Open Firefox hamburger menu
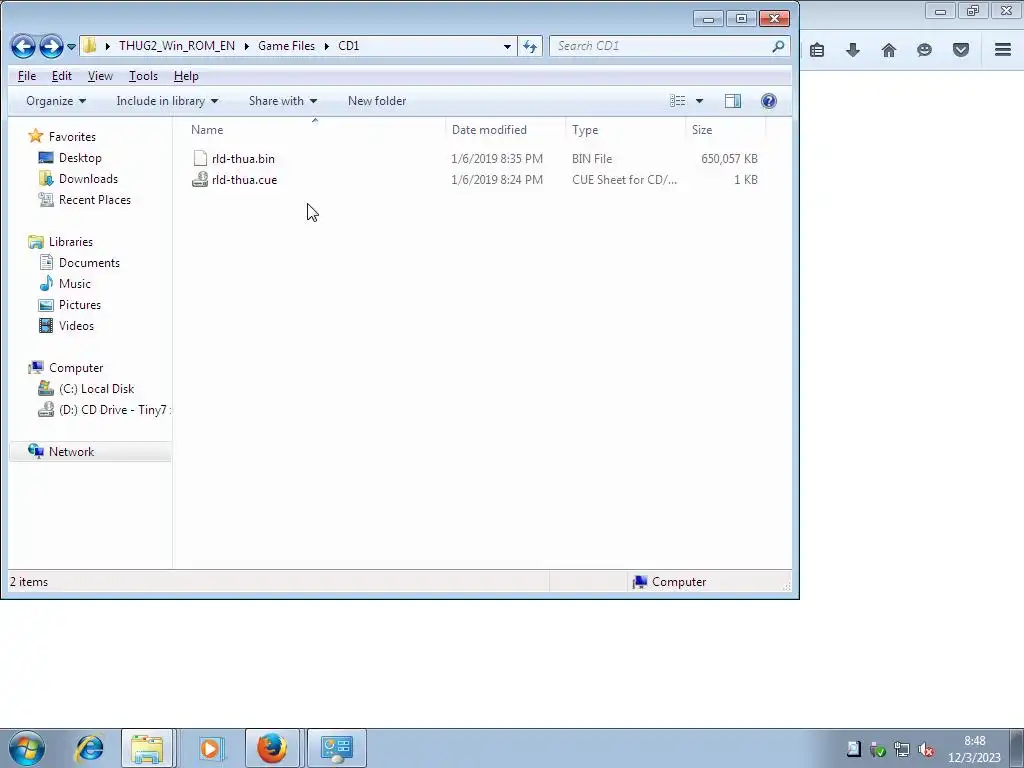Screen dimensions: 1024x768 click(x=1003, y=50)
